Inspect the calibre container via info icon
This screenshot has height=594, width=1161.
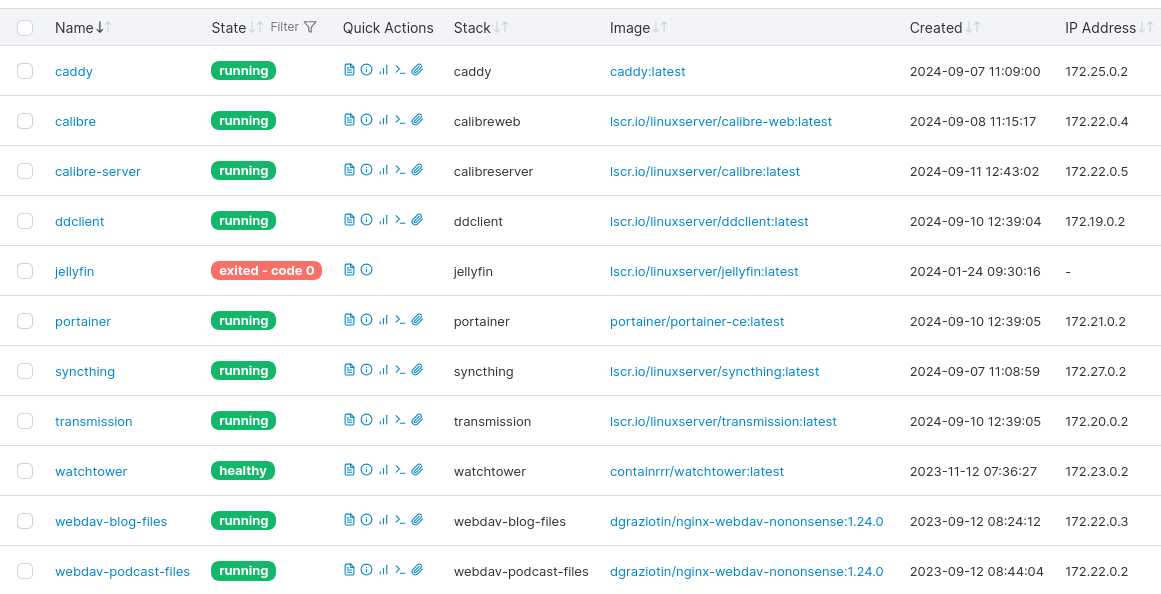coord(366,120)
